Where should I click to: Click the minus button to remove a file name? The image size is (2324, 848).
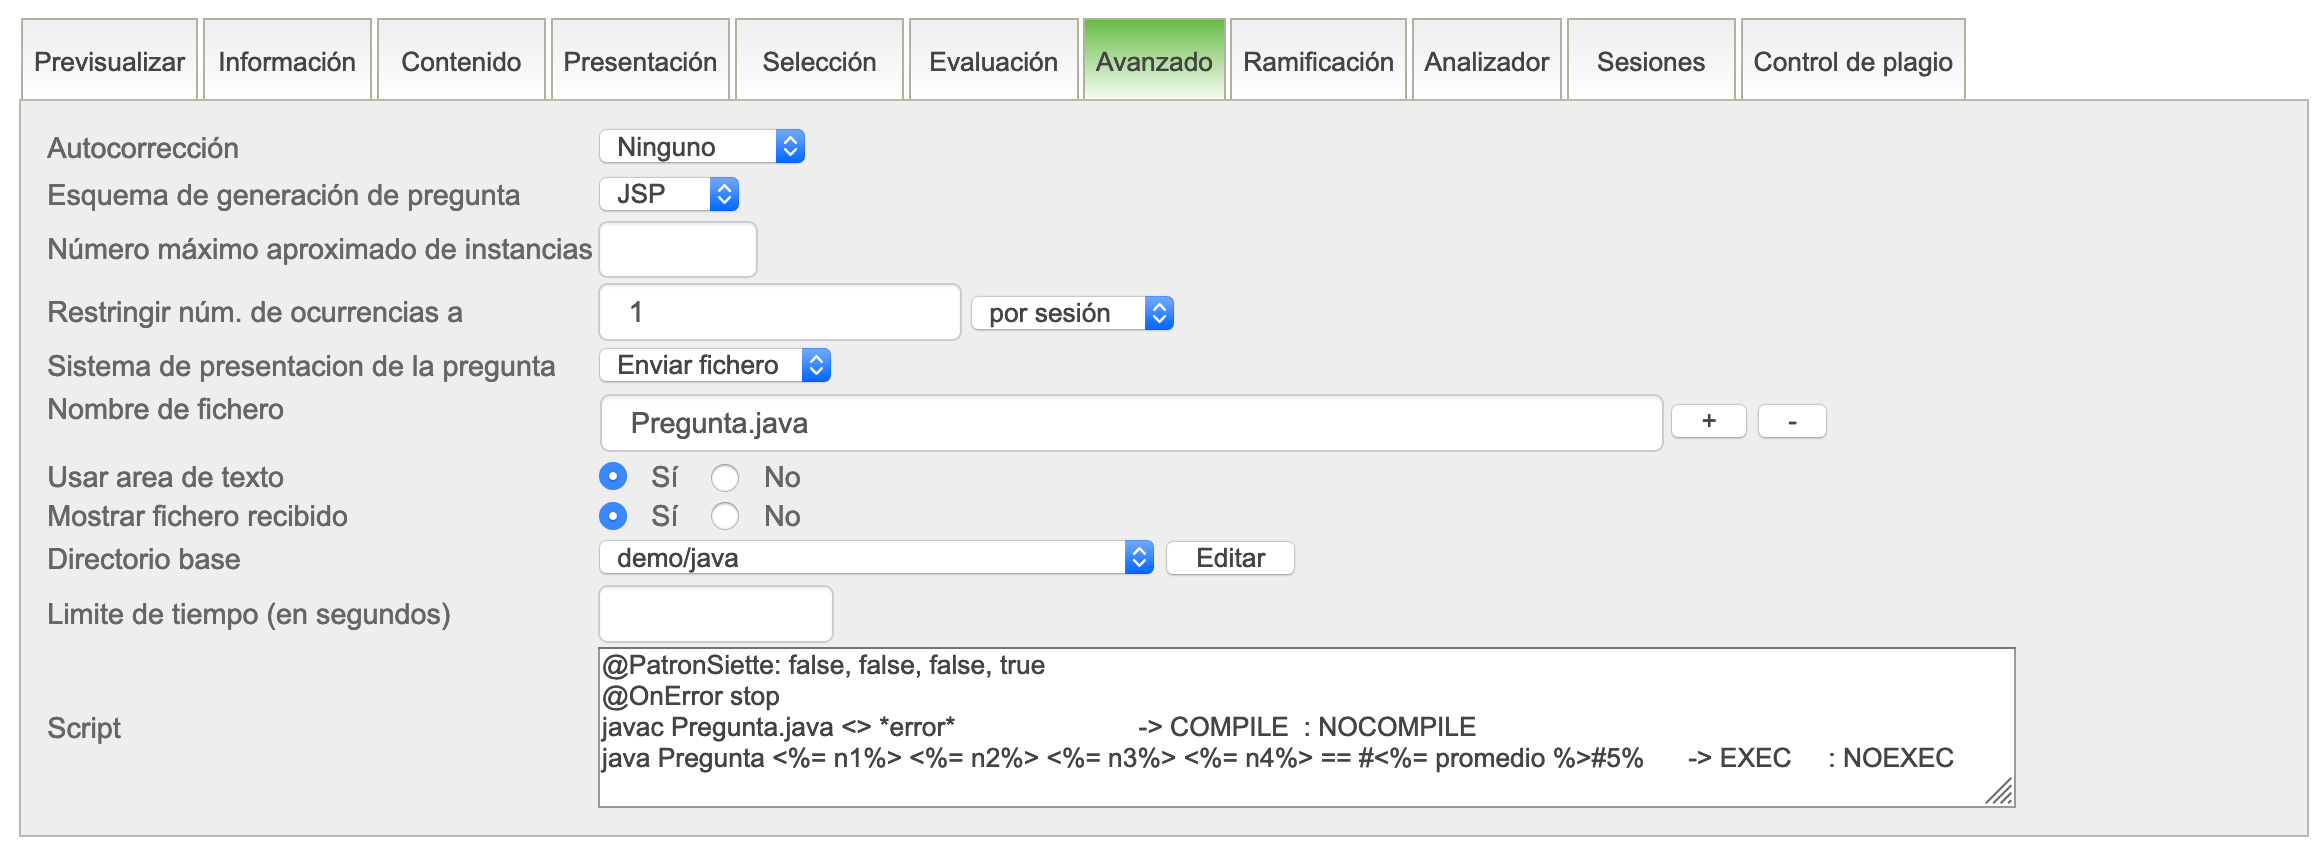click(x=1792, y=421)
